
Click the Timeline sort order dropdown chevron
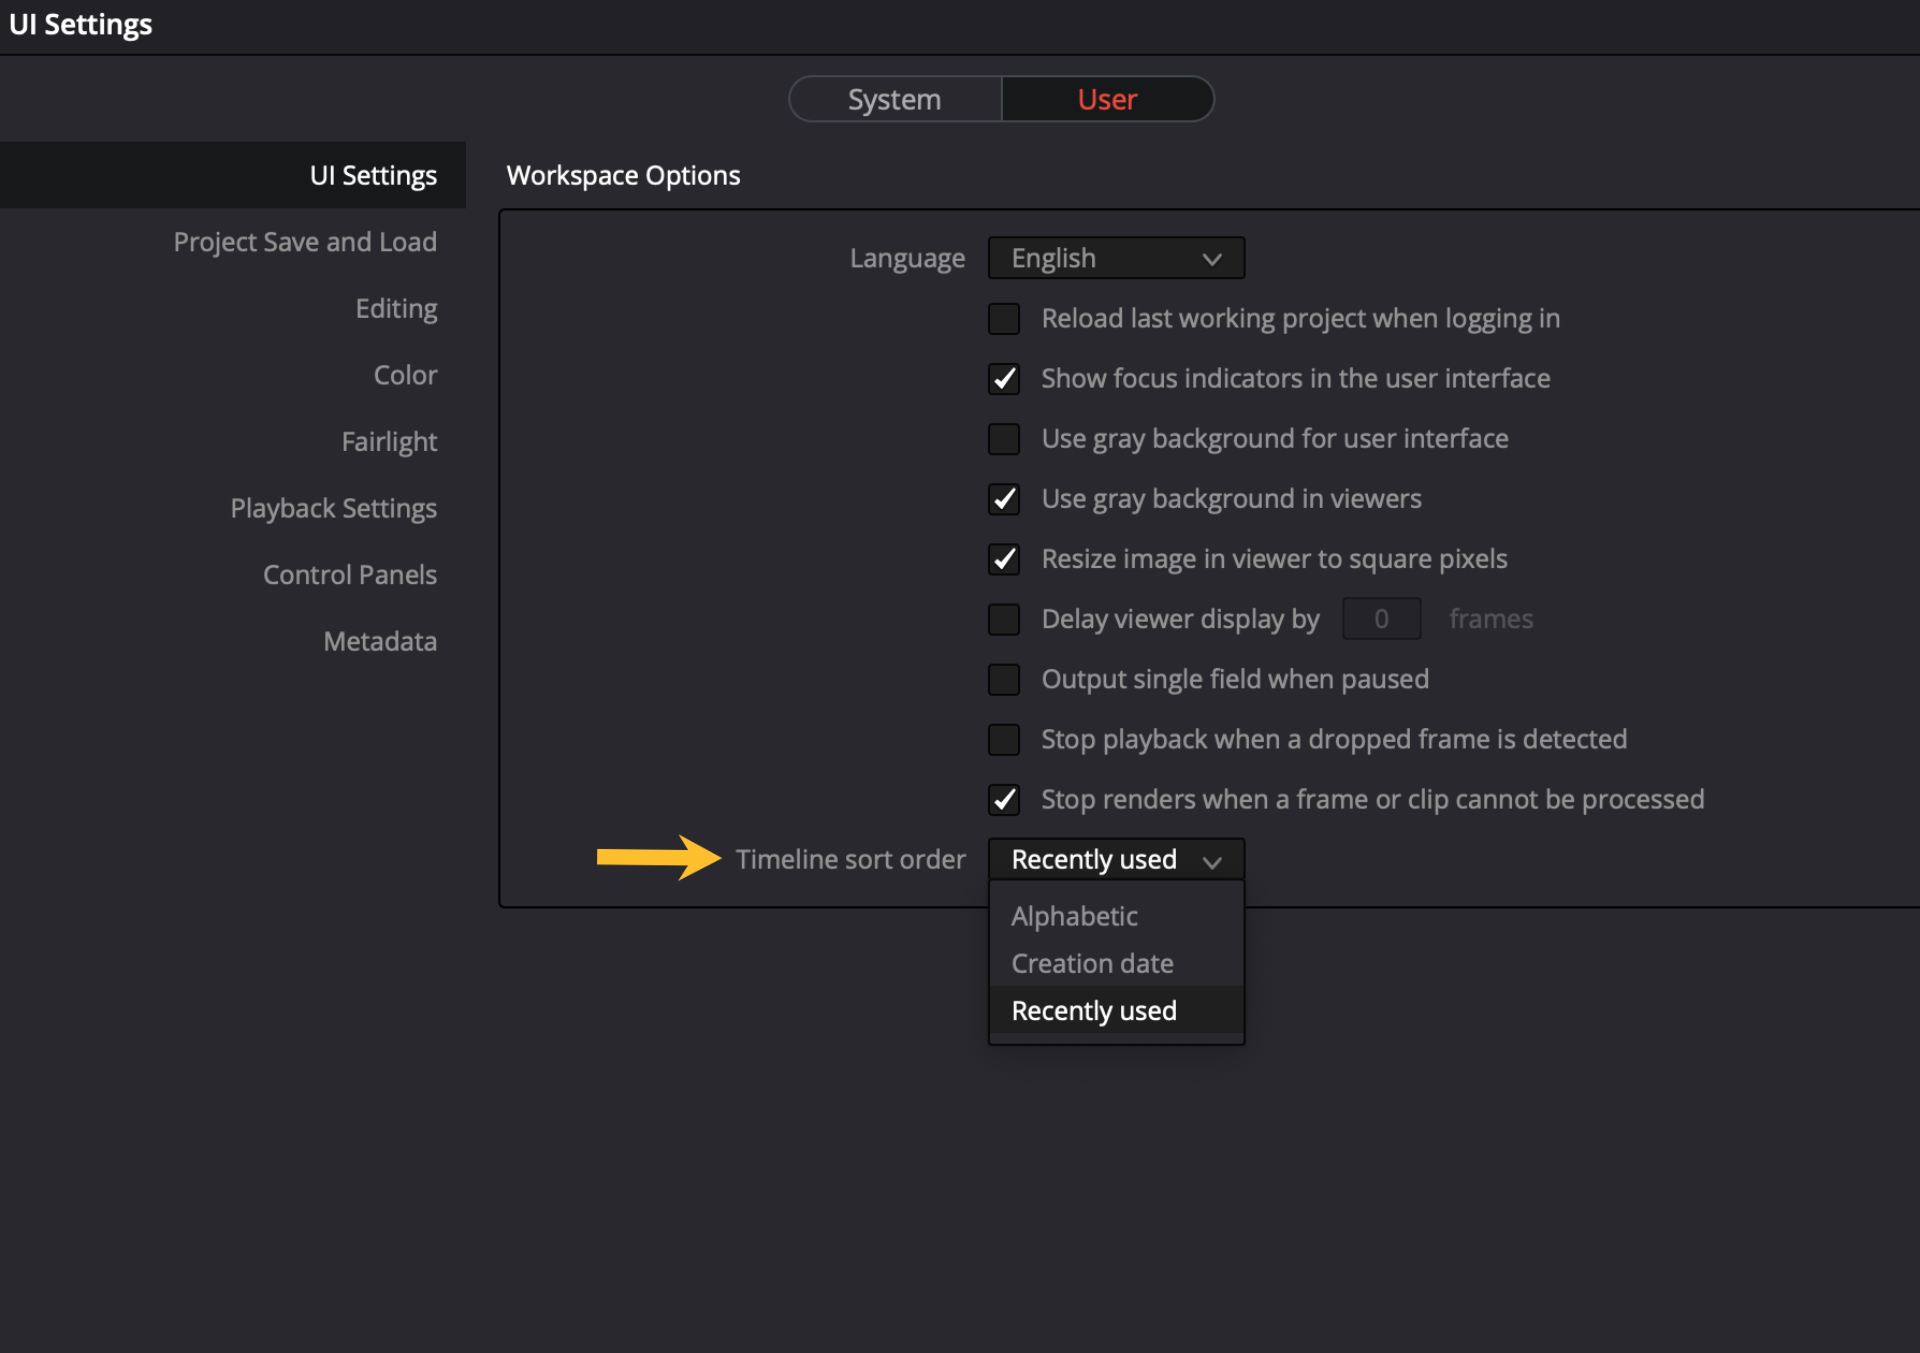tap(1212, 861)
